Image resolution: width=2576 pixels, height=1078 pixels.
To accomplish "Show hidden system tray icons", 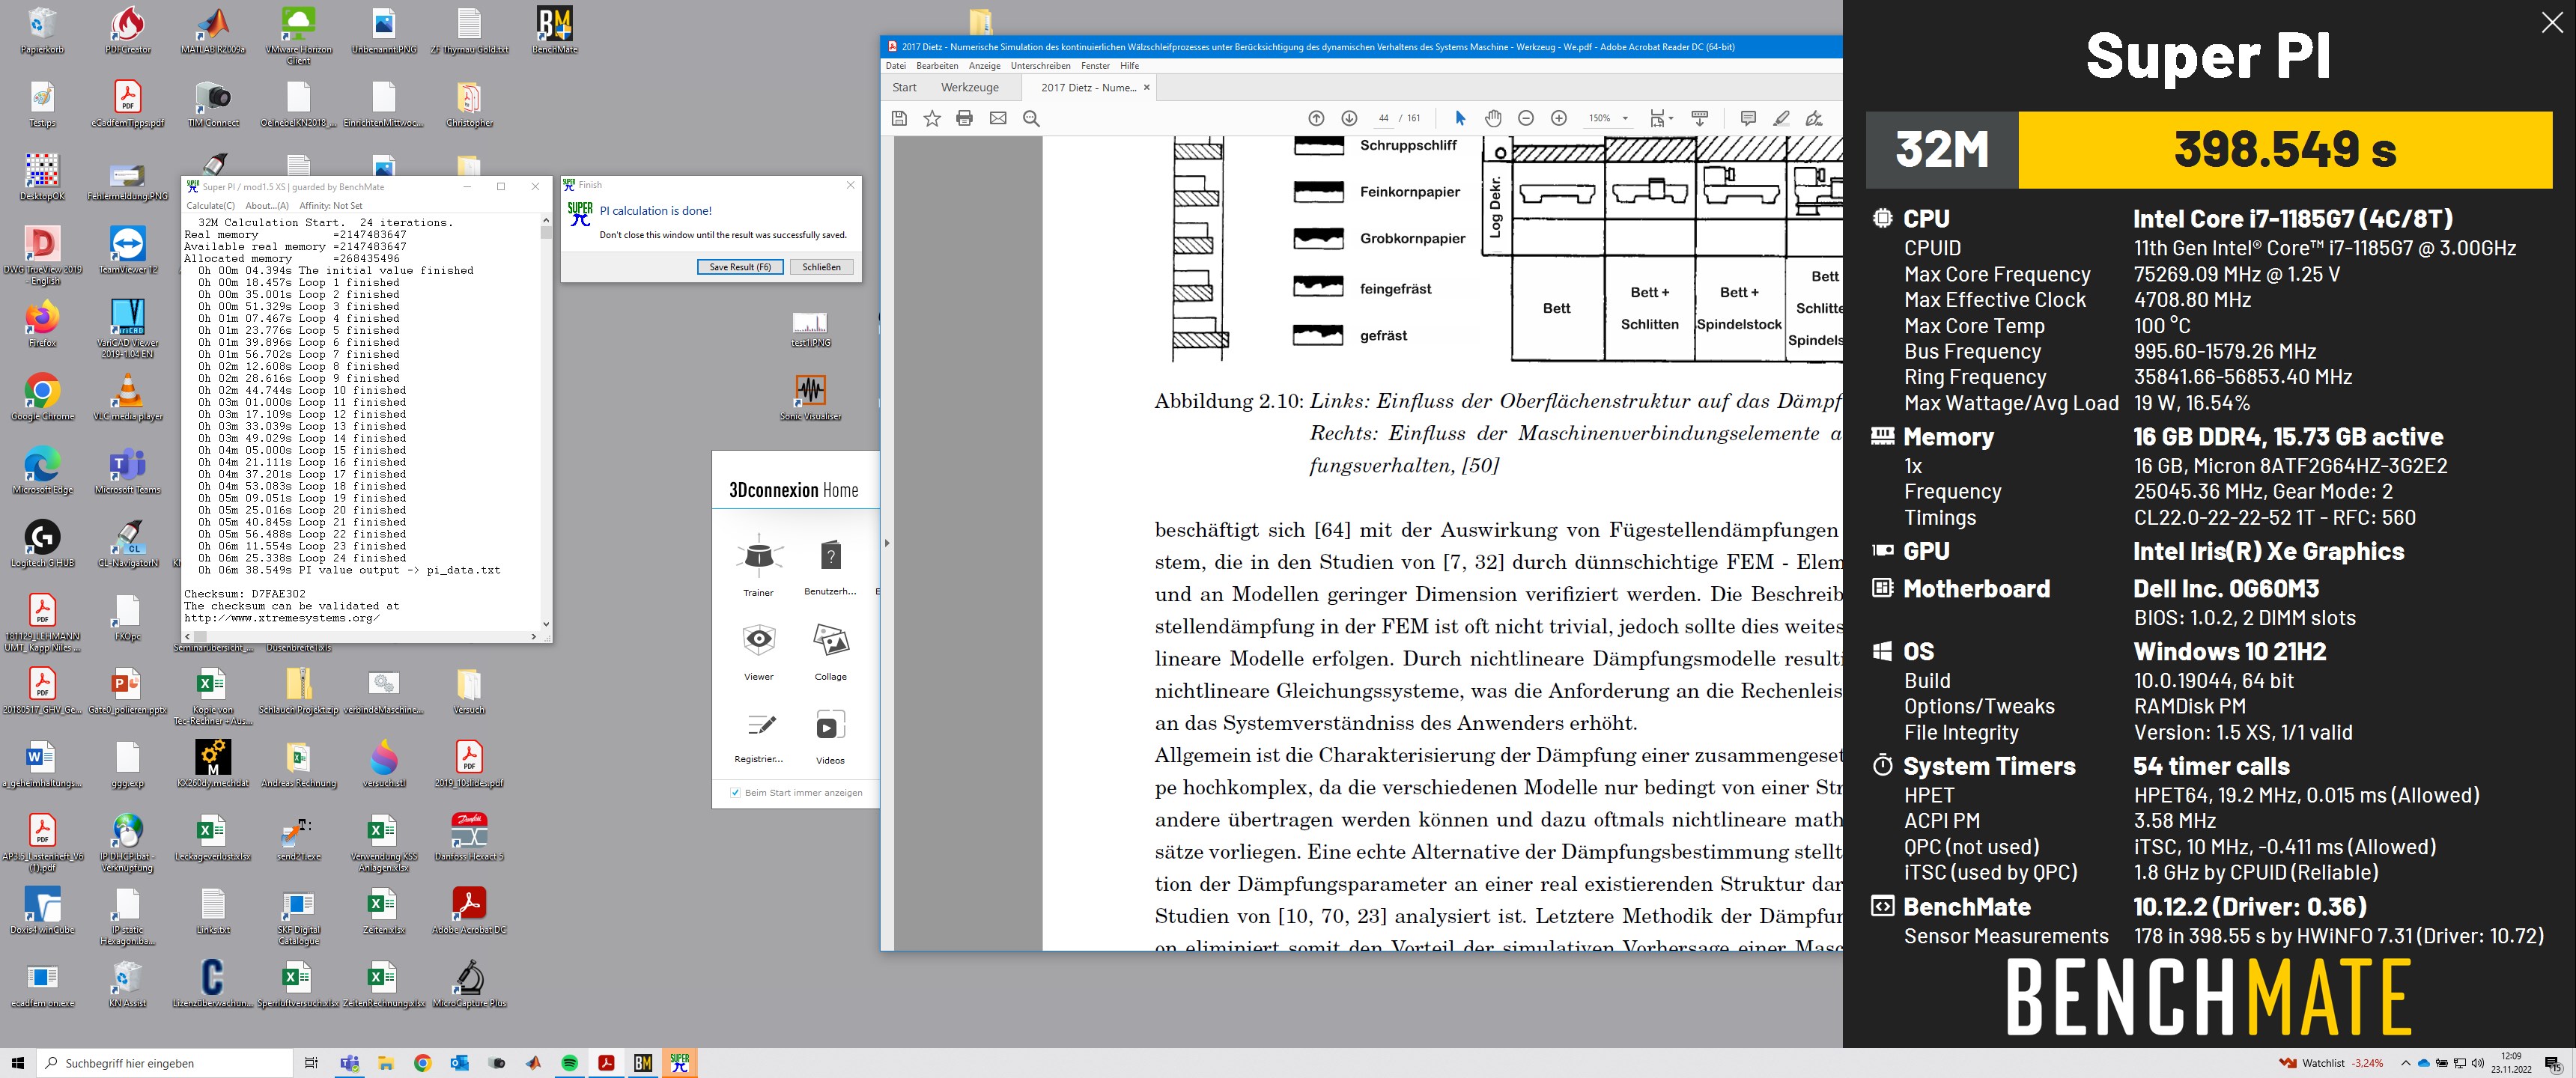I will [2405, 1063].
